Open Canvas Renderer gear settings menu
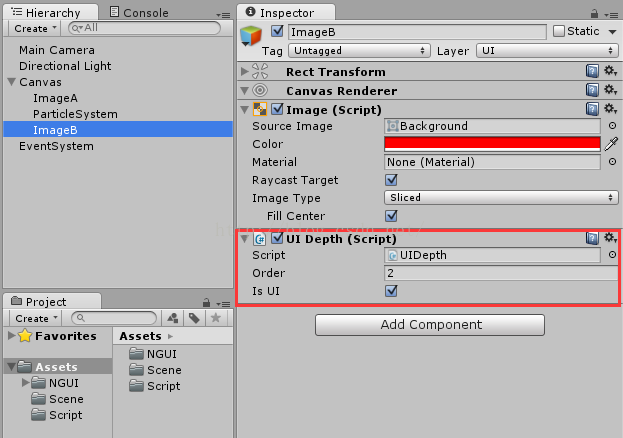Screen dimensions: 623x438 click(x=610, y=90)
